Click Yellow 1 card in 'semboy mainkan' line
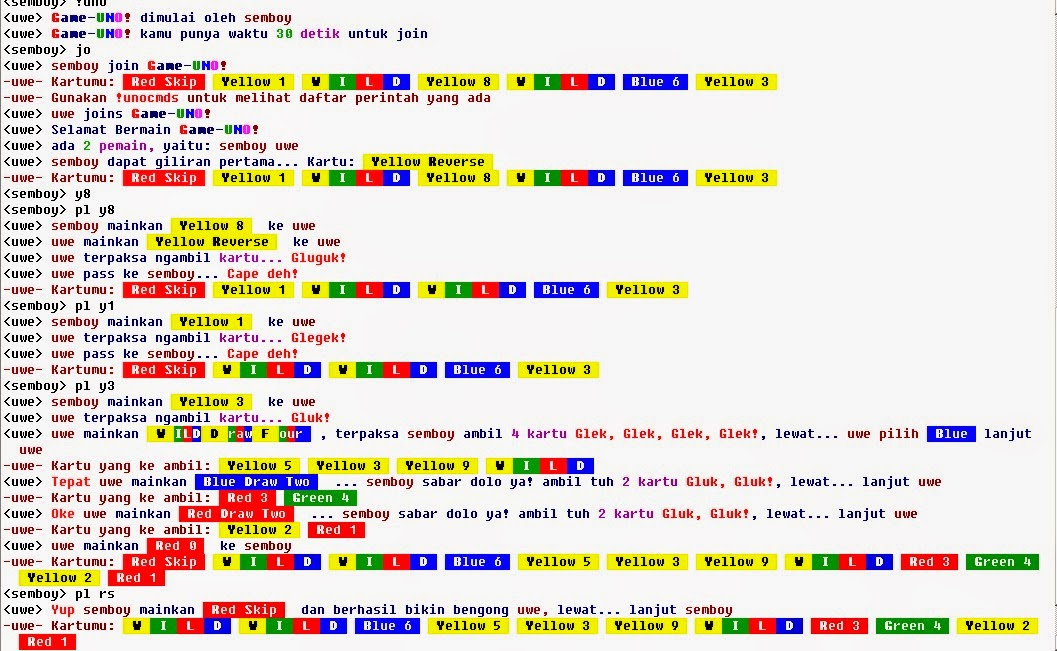This screenshot has height=651, width=1057. click(211, 322)
